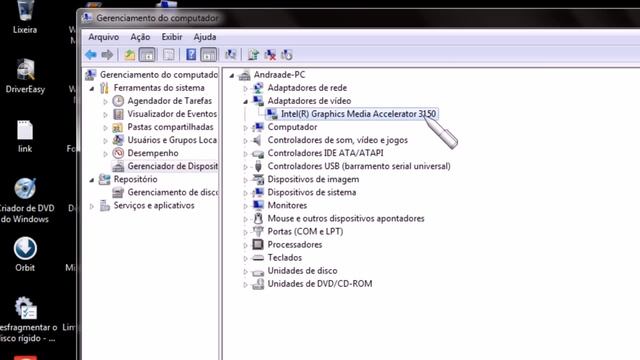The height and width of the screenshot is (360, 640).
Task: Expand Controladores USB category
Action: (245, 167)
